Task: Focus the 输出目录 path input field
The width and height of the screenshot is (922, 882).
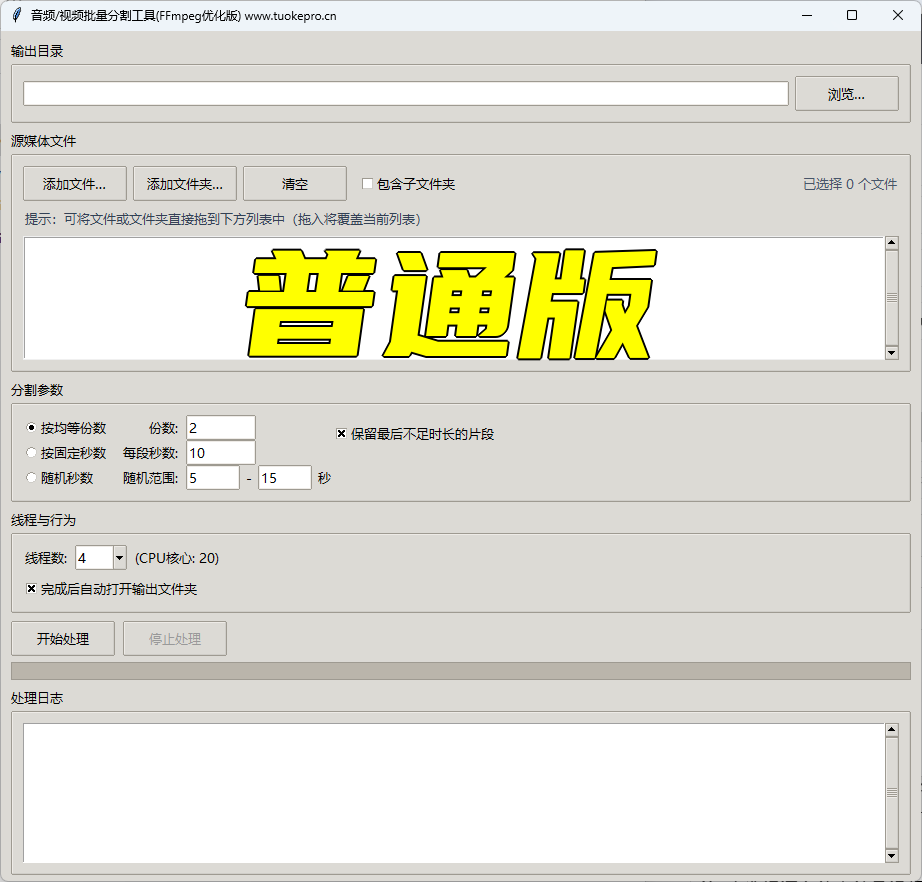Action: point(405,93)
